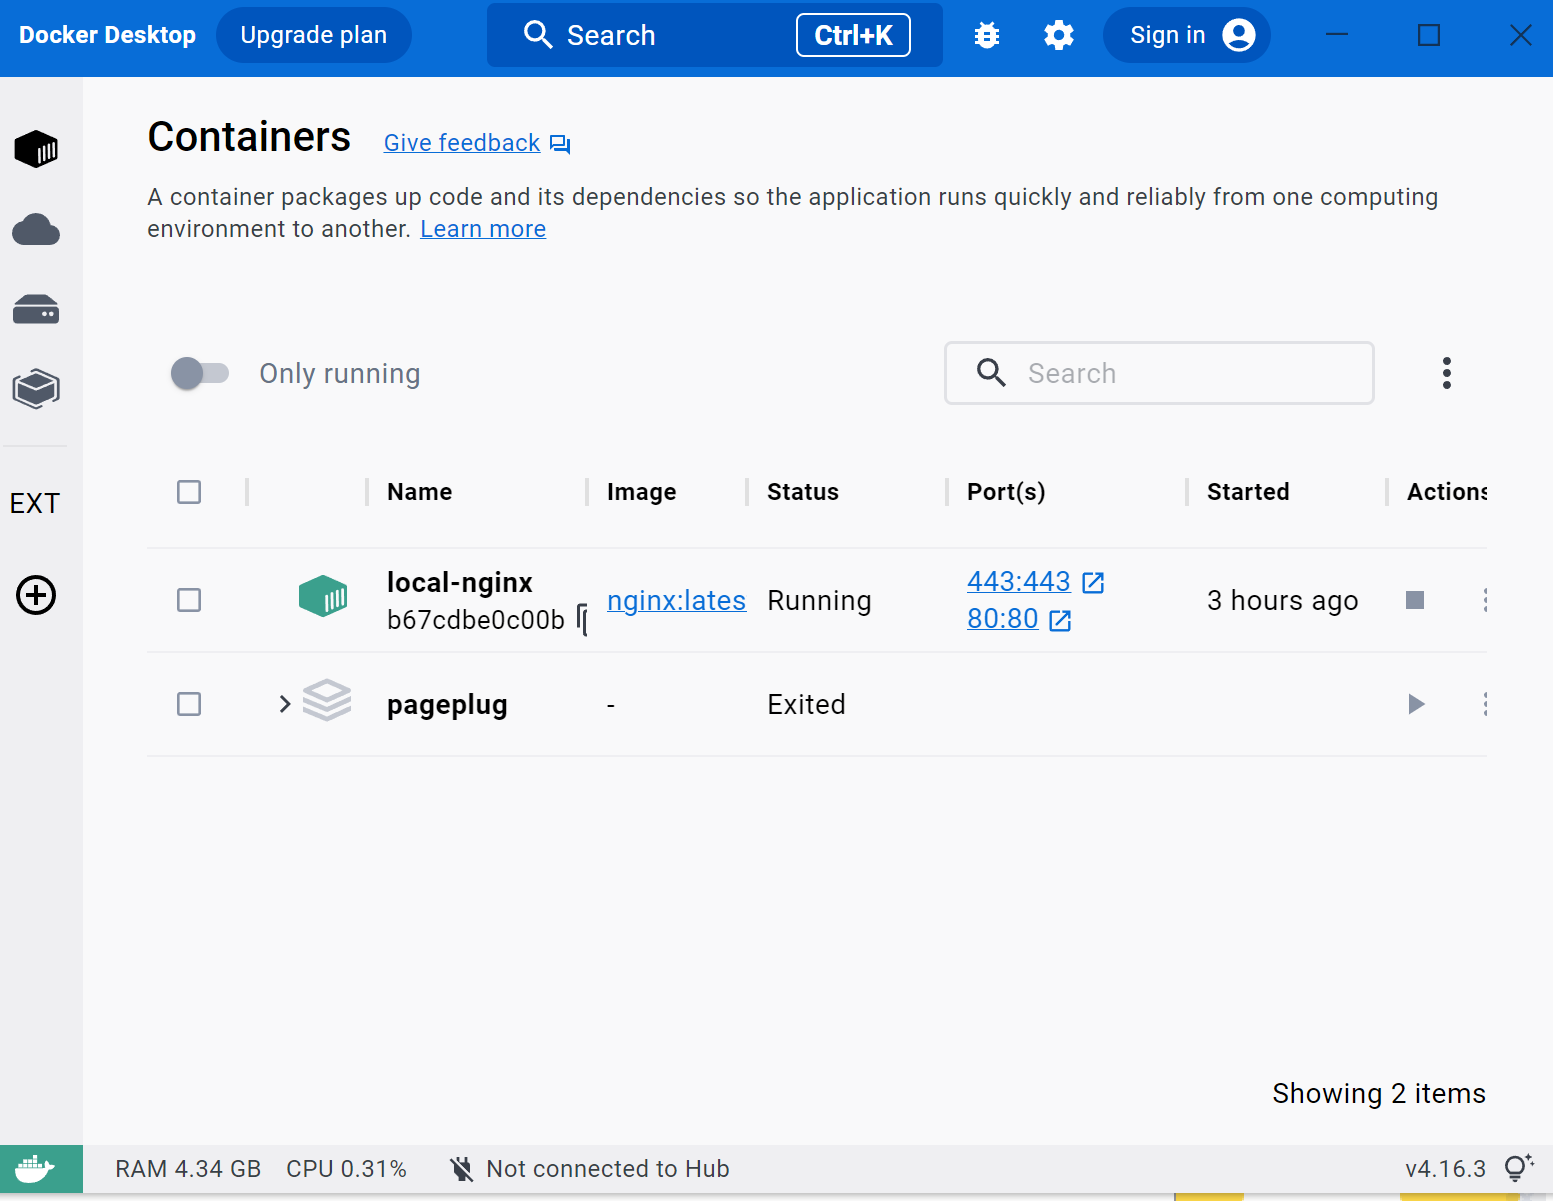Click Not connected to Hub status
Screen dimensions: 1553x1201
589,1169
